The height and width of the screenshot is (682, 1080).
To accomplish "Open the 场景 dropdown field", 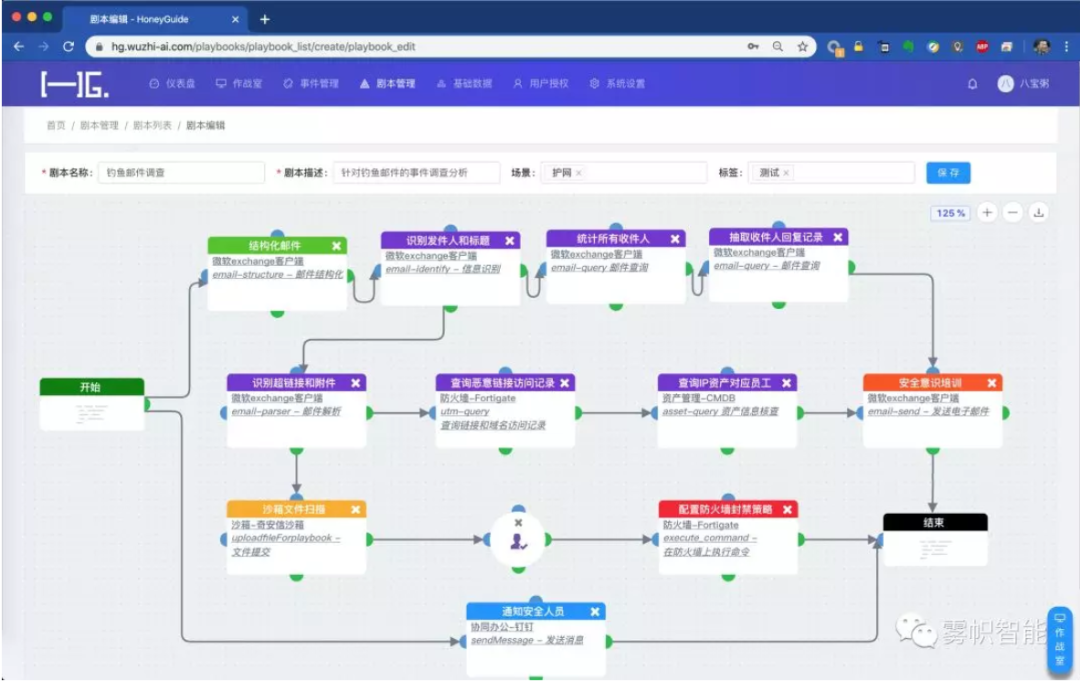I will 640,173.
